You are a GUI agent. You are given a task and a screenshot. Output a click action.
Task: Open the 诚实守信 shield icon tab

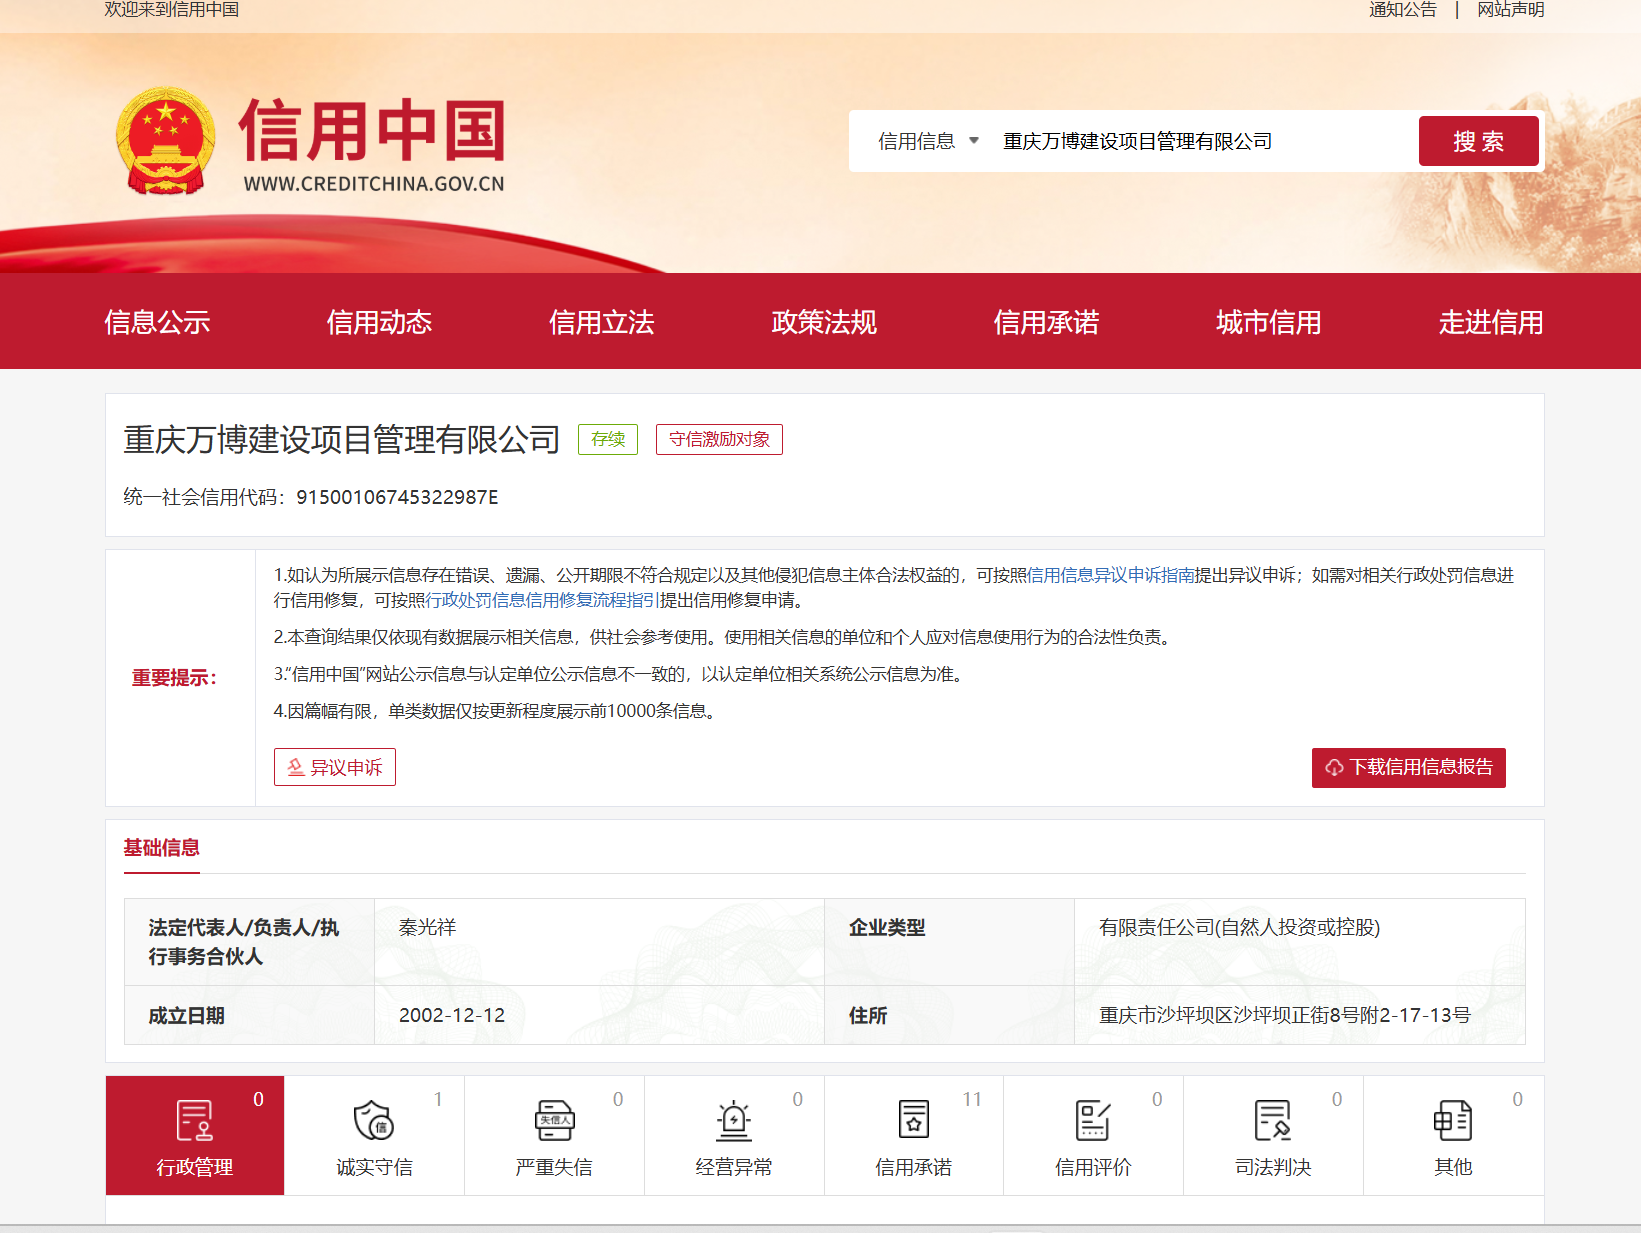click(x=374, y=1120)
